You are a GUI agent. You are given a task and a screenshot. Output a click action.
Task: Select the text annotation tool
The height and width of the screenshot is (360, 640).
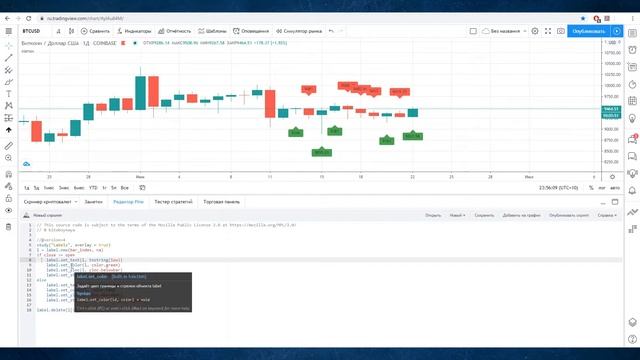click(x=9, y=94)
